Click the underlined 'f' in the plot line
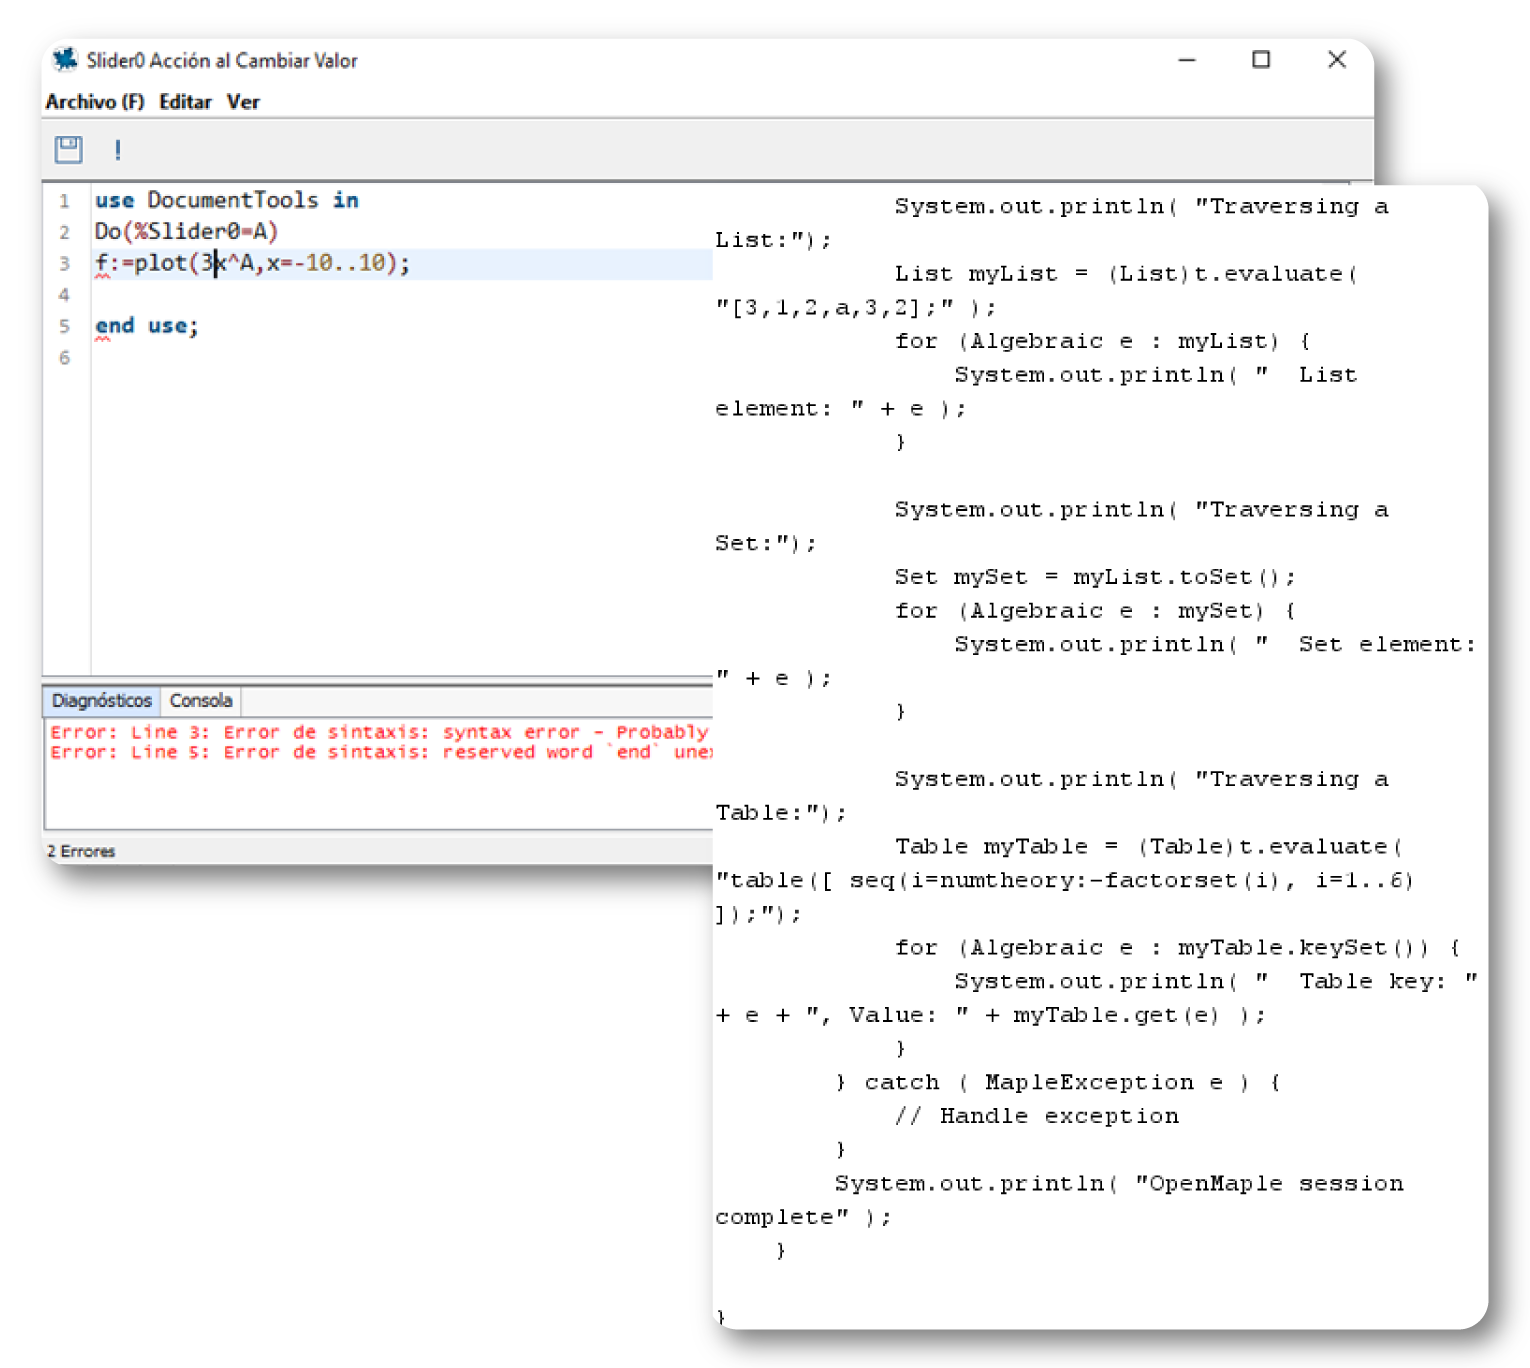 (101, 264)
